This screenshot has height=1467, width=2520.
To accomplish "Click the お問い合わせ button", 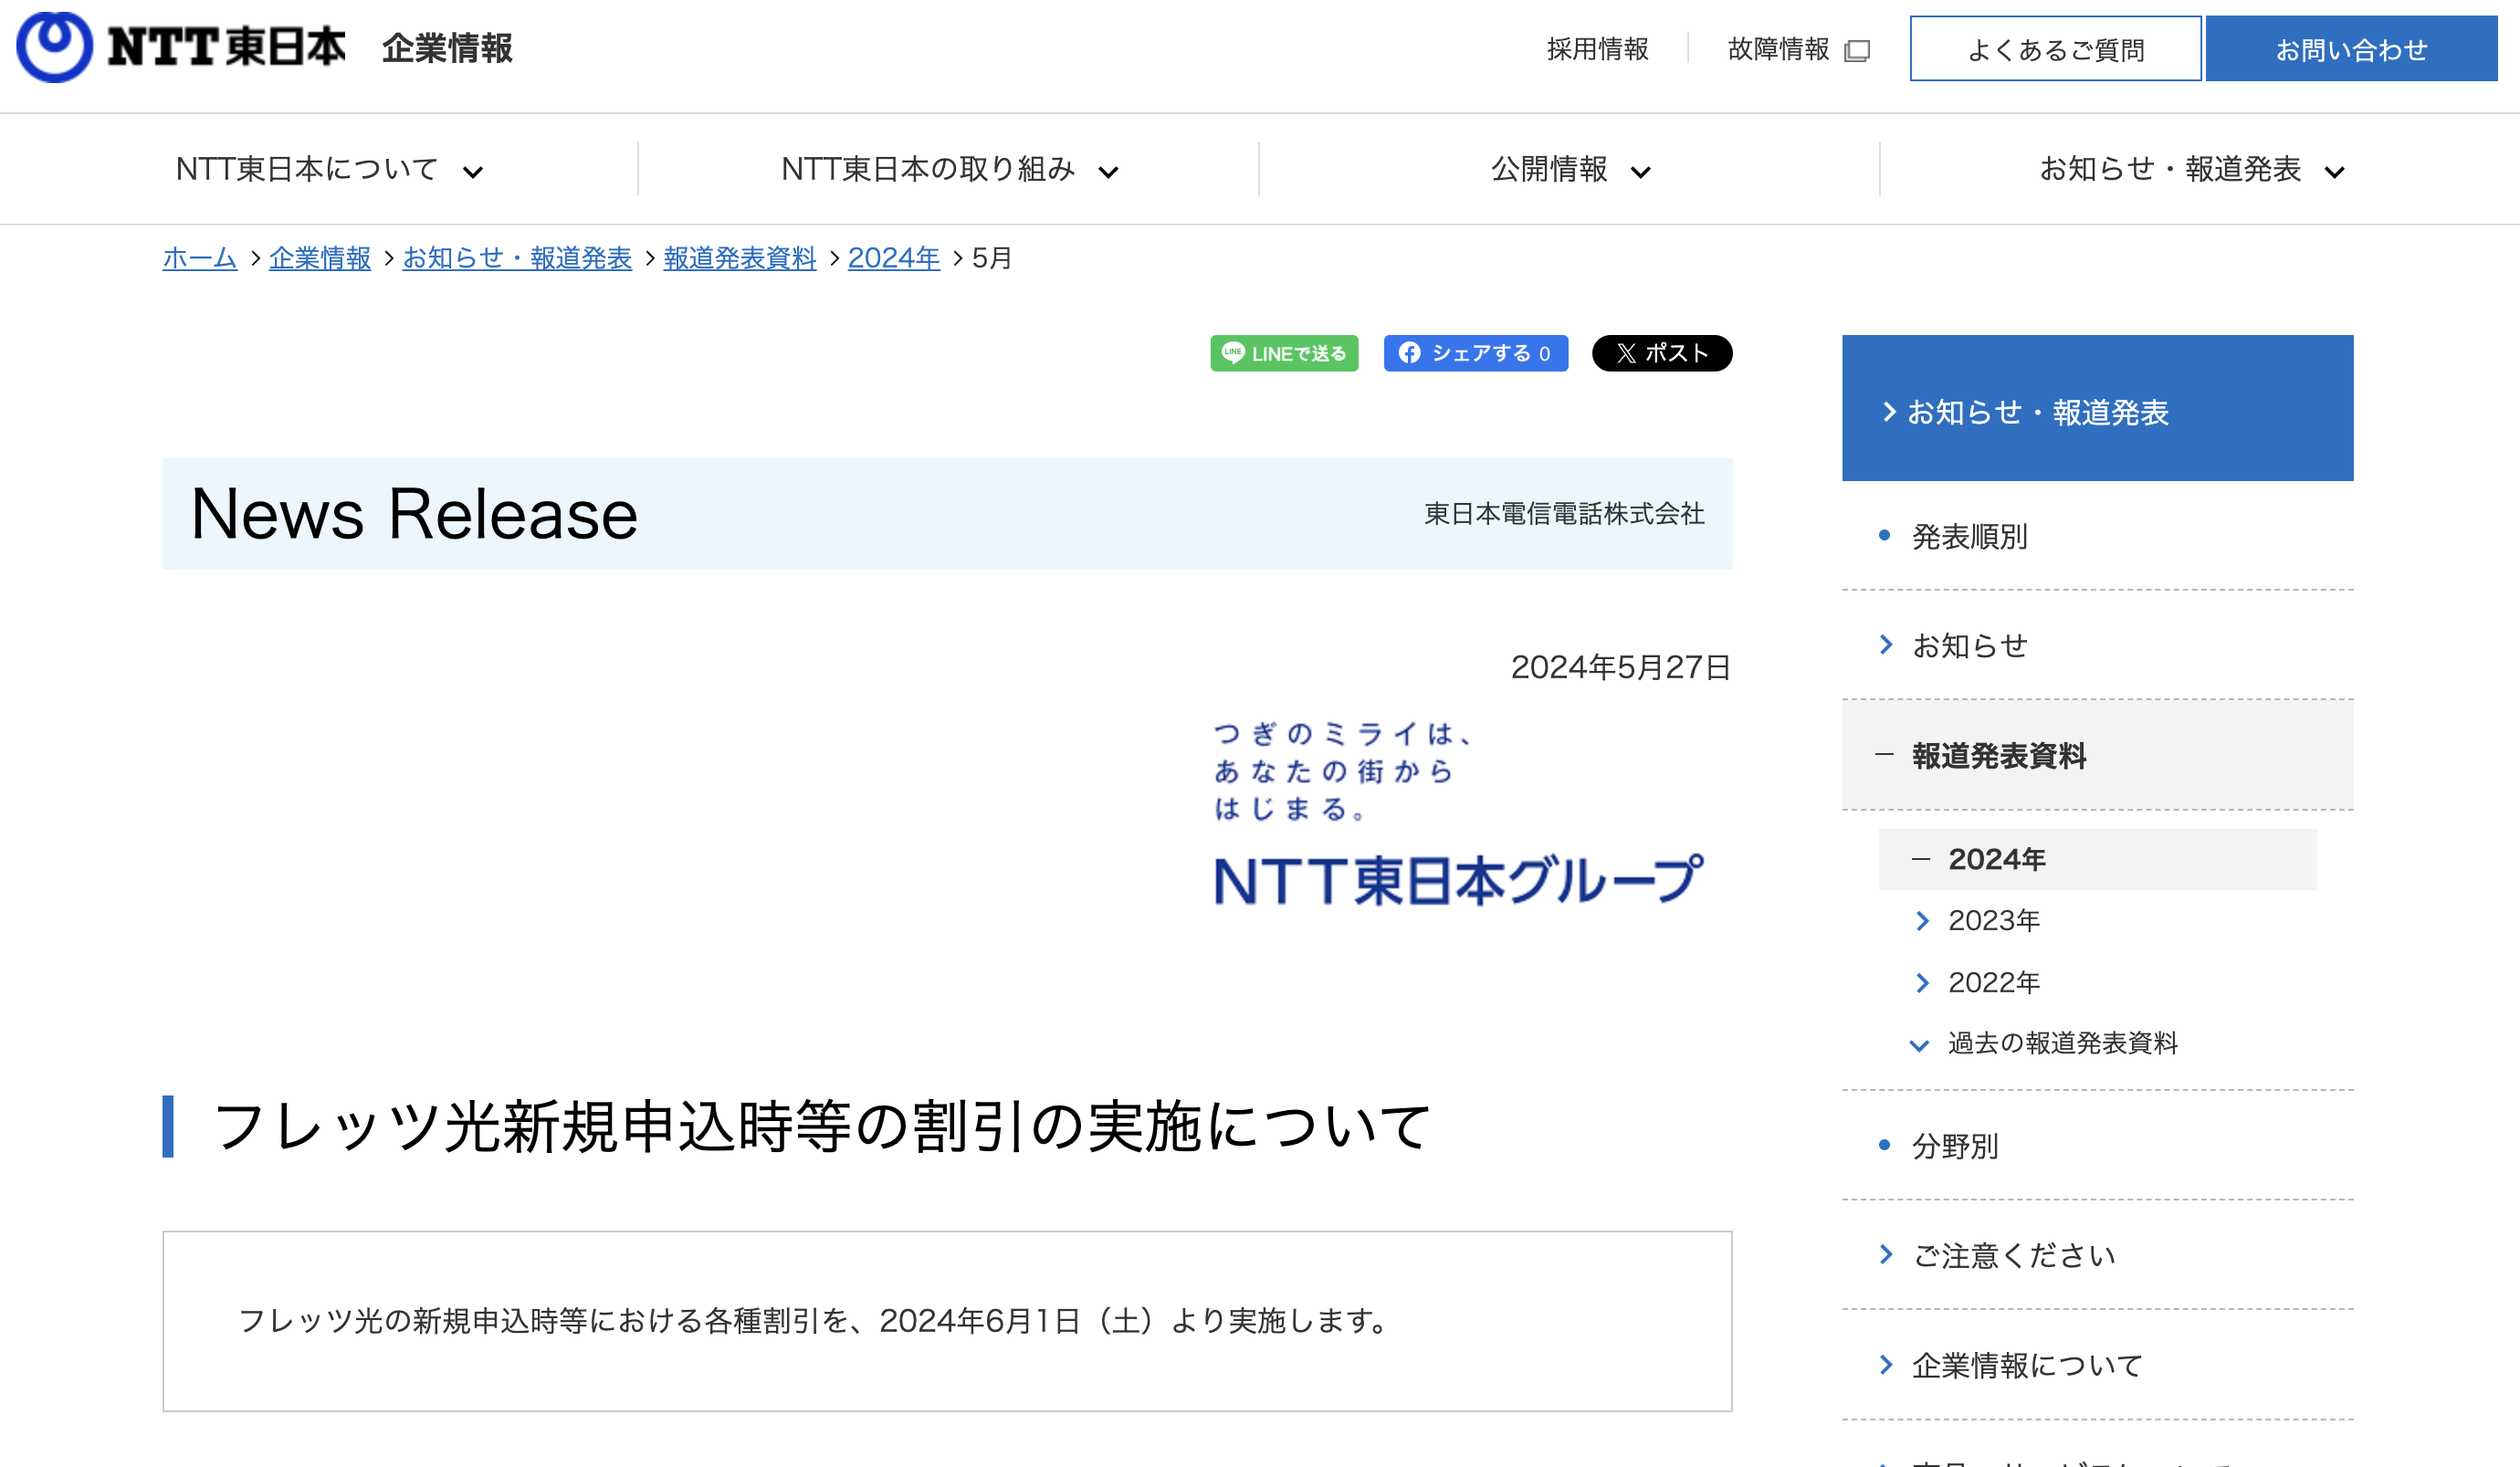I will coord(2350,49).
